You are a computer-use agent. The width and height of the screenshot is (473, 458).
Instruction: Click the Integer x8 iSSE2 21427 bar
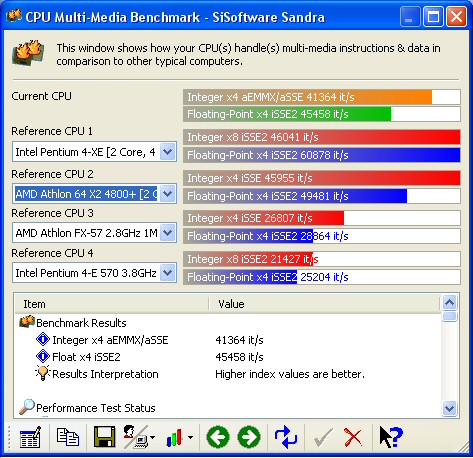[x=322, y=259]
